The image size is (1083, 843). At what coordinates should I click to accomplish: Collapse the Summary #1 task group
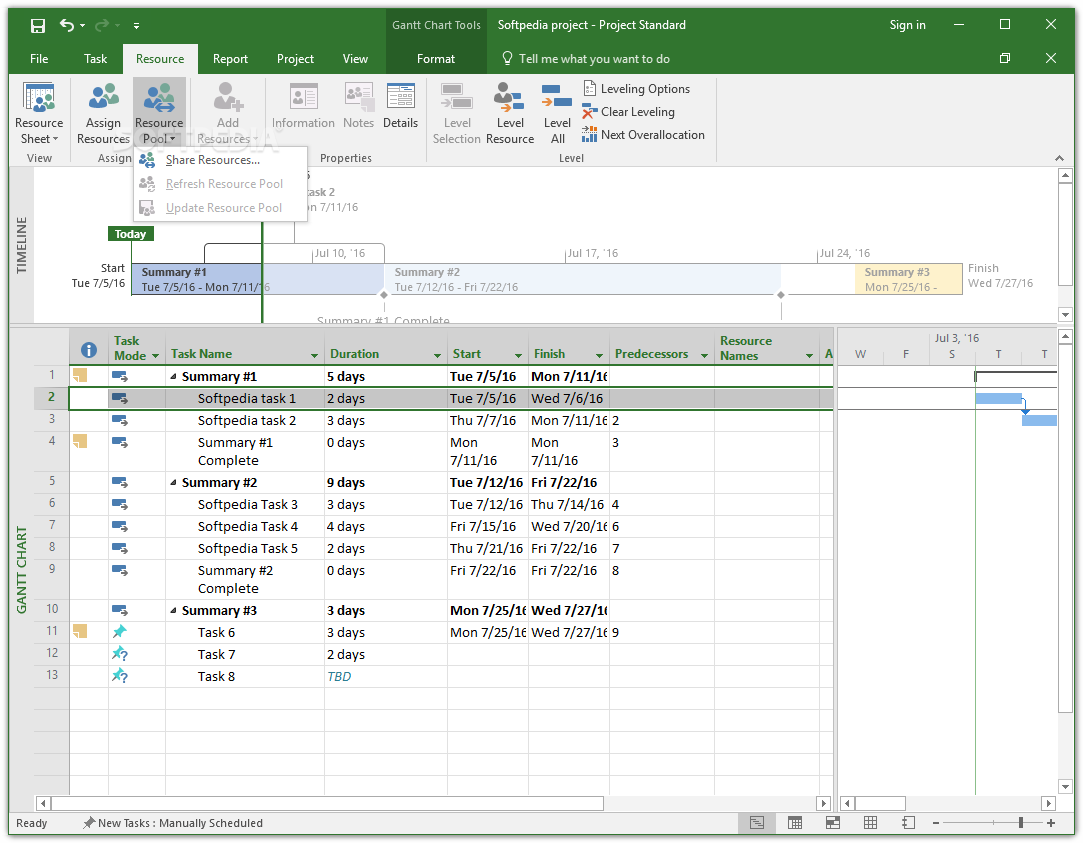click(173, 376)
